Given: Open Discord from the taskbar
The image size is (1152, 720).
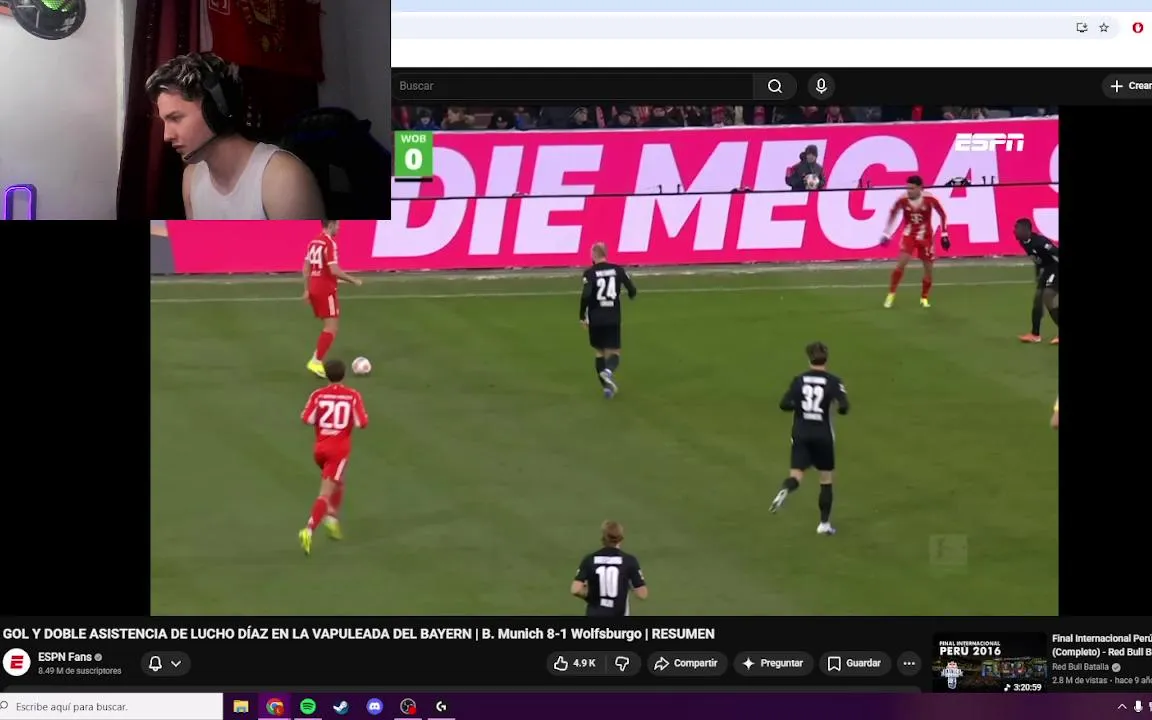Looking at the screenshot, I should (x=375, y=707).
